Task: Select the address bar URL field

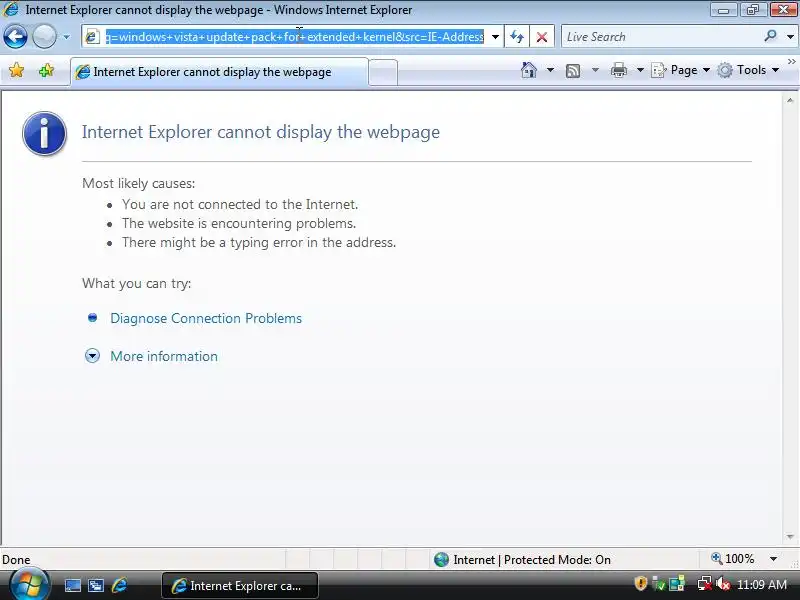Action: pyautogui.click(x=294, y=37)
